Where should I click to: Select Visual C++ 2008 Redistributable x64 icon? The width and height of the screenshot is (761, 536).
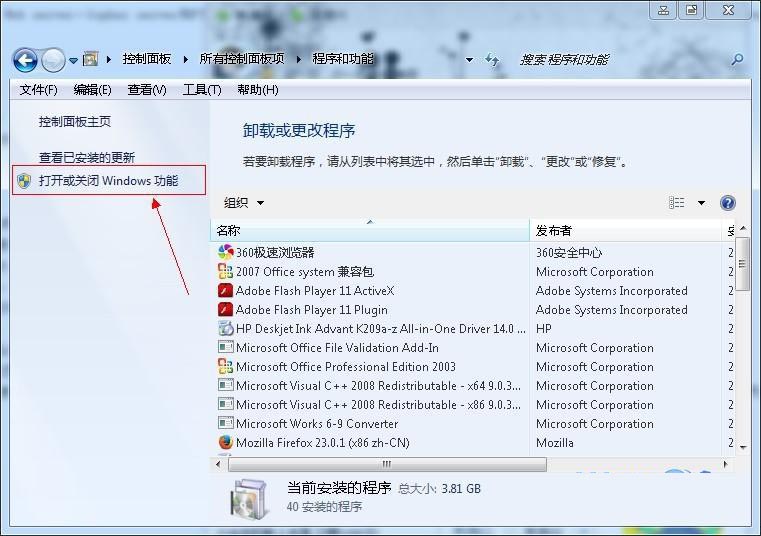point(226,385)
